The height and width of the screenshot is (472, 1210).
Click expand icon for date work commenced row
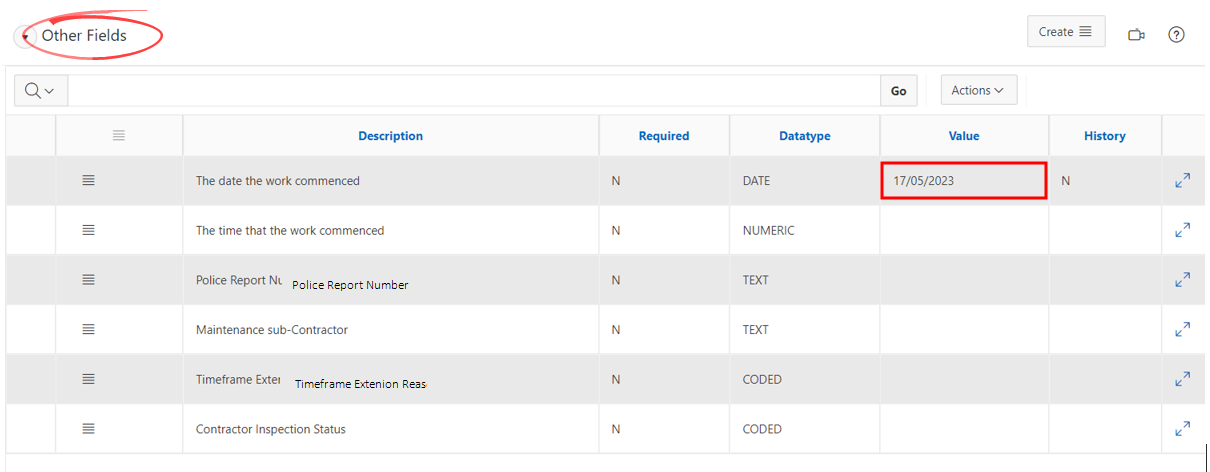[x=1182, y=181]
